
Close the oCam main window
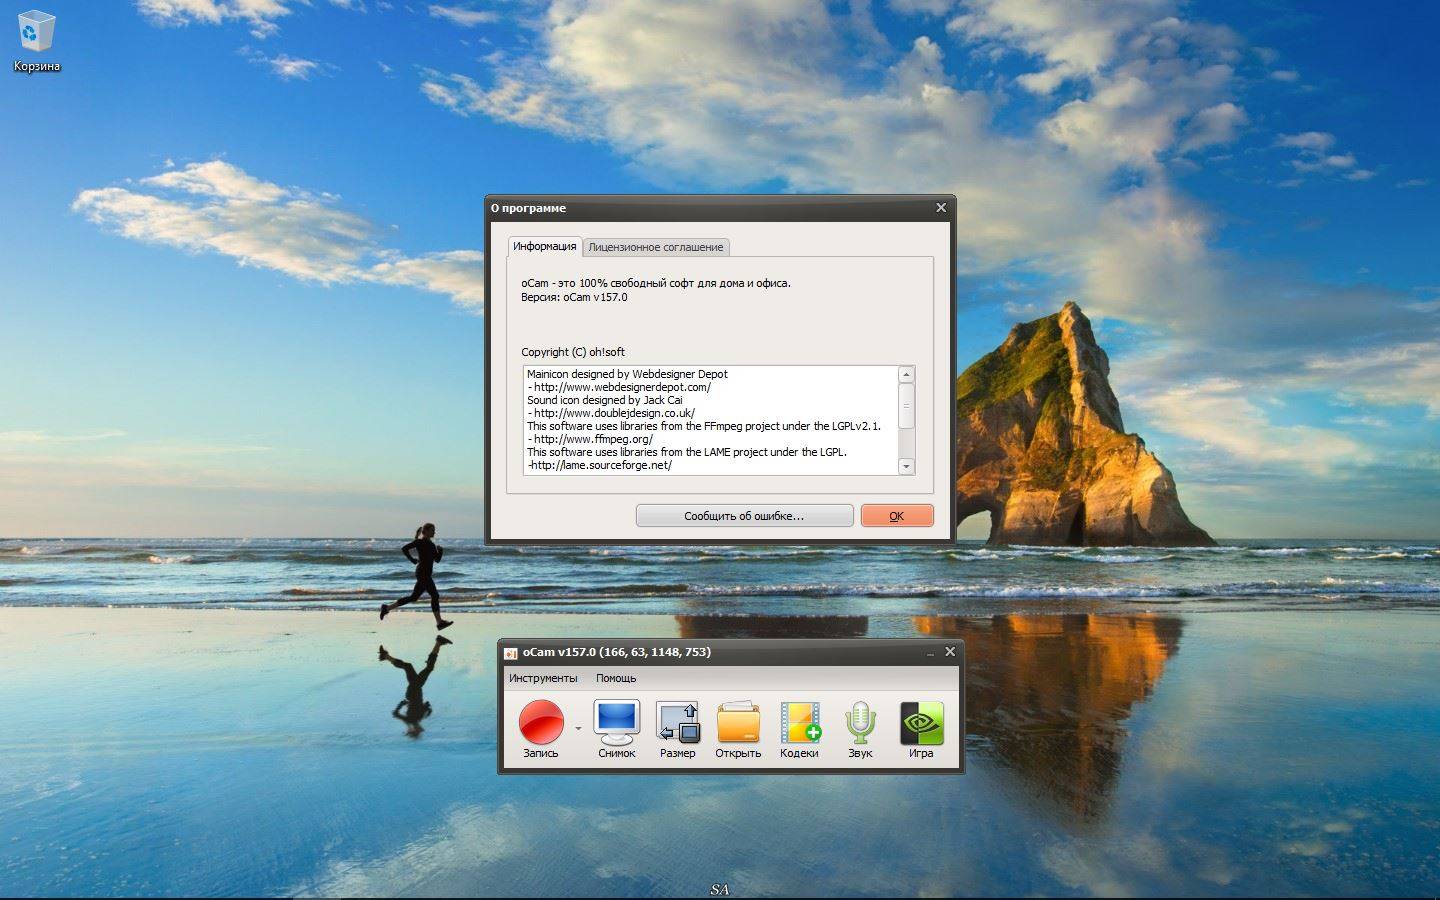(x=950, y=651)
